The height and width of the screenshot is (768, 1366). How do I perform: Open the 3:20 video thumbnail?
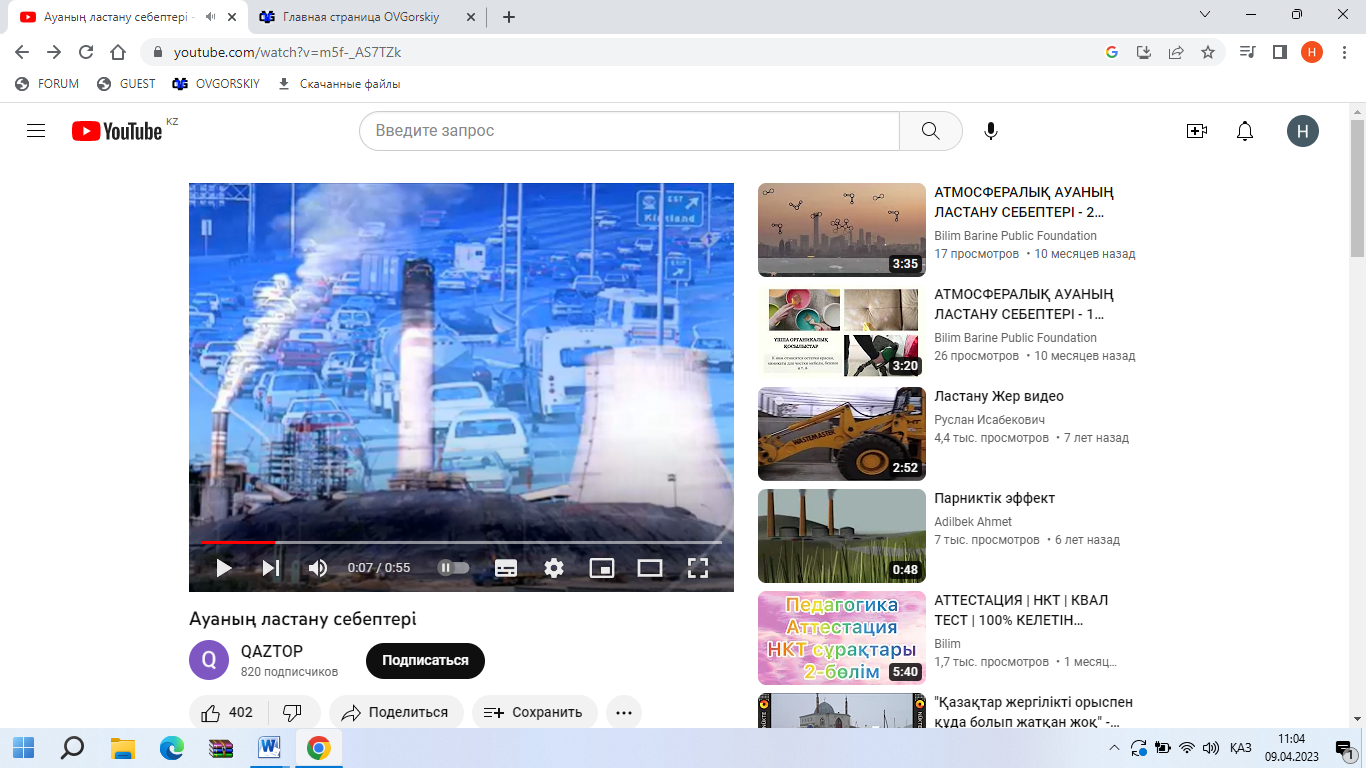pyautogui.click(x=842, y=332)
